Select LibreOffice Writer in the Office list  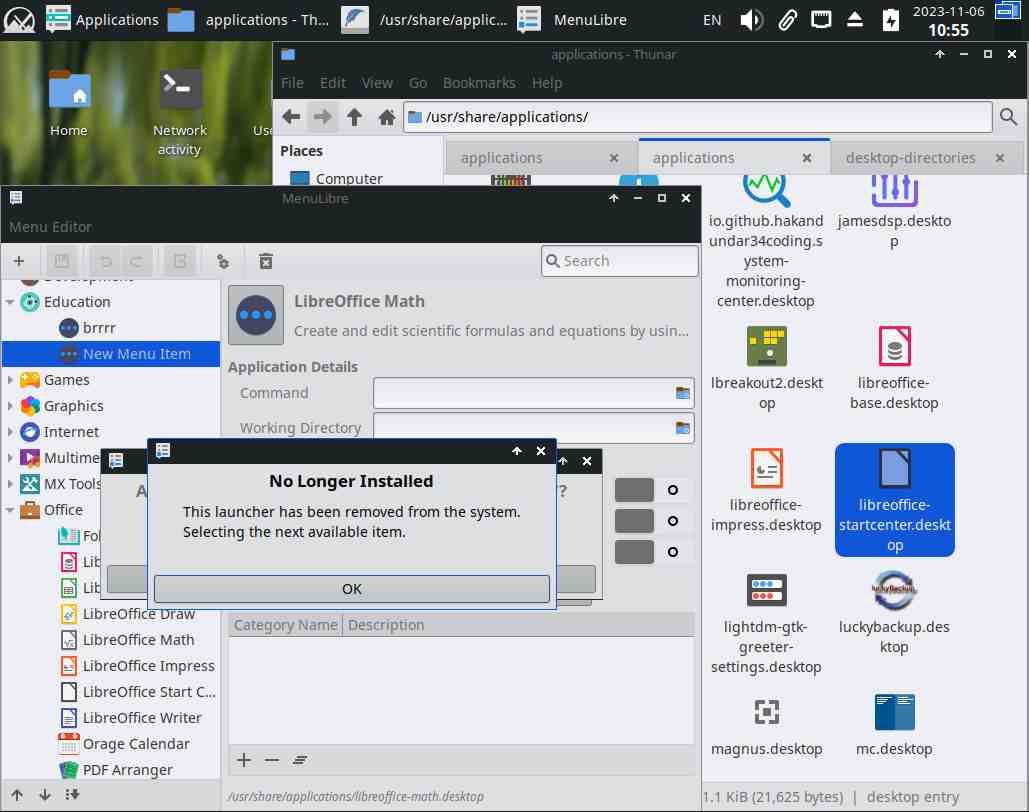142,718
